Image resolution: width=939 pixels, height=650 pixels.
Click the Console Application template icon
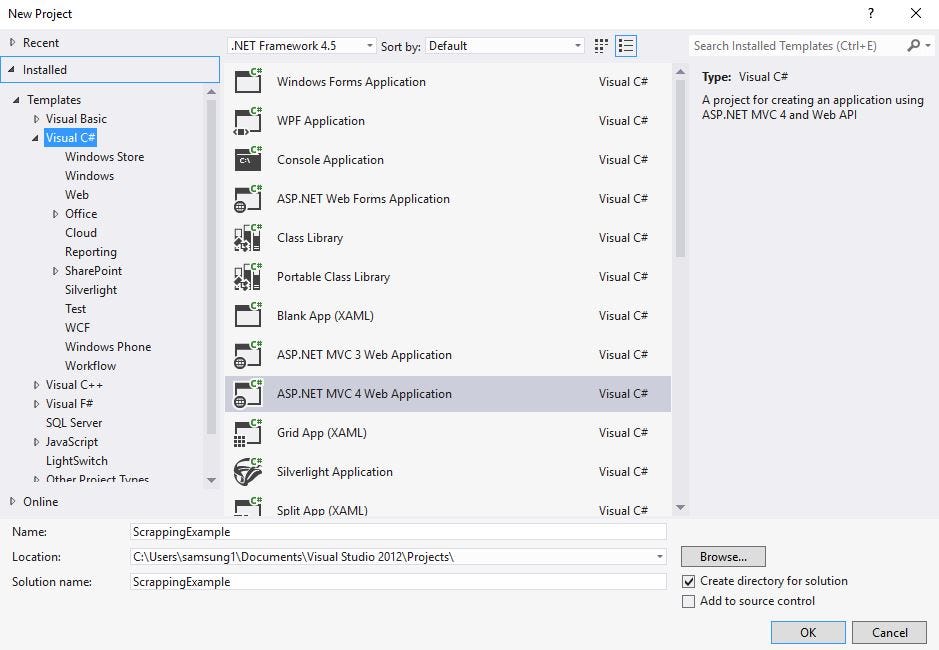pyautogui.click(x=248, y=159)
